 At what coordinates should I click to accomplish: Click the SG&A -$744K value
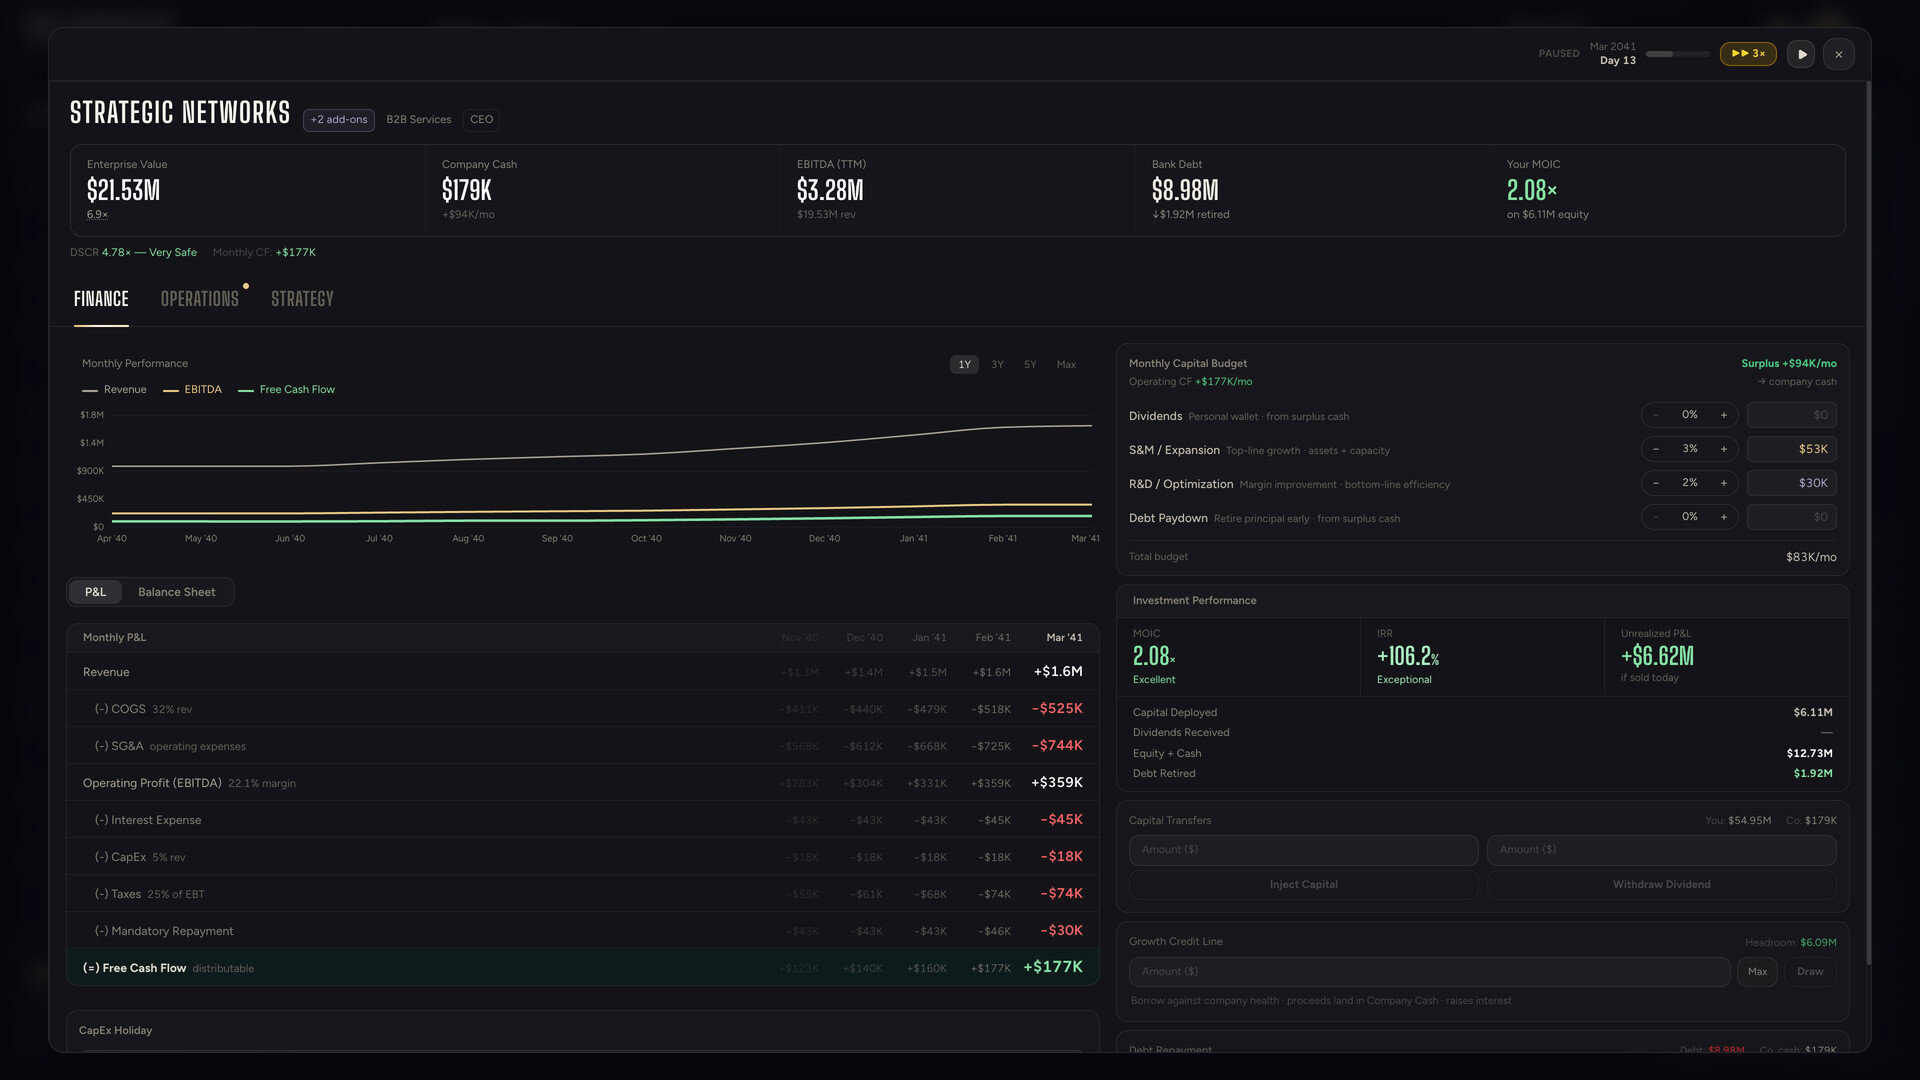[1057, 746]
